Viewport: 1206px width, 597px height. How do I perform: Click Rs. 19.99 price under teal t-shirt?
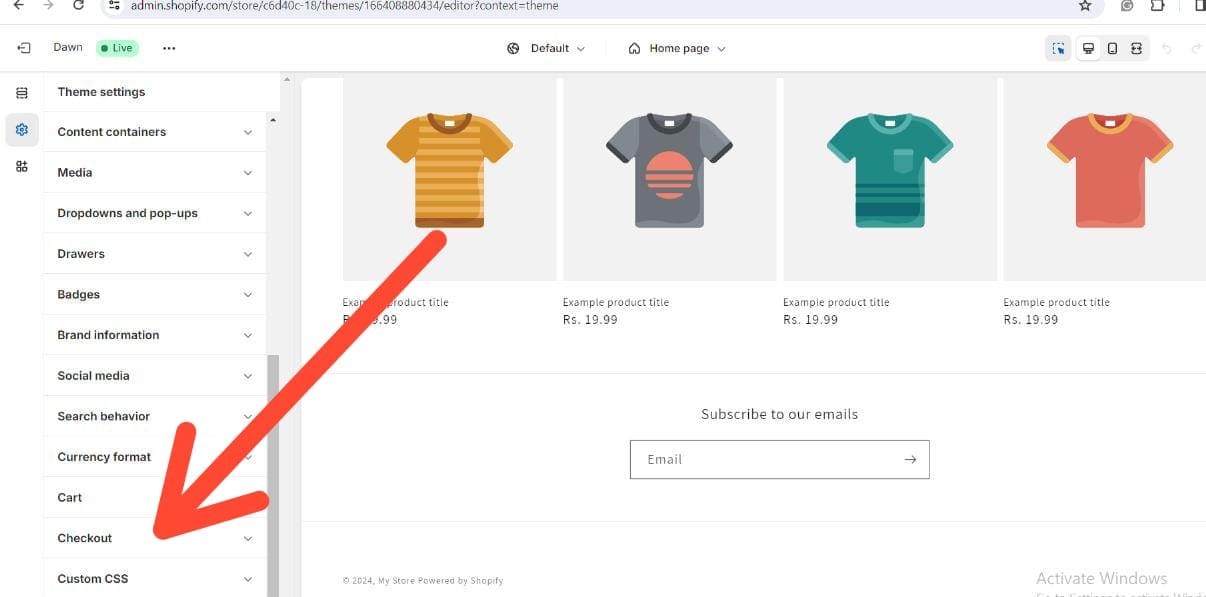[x=810, y=320]
